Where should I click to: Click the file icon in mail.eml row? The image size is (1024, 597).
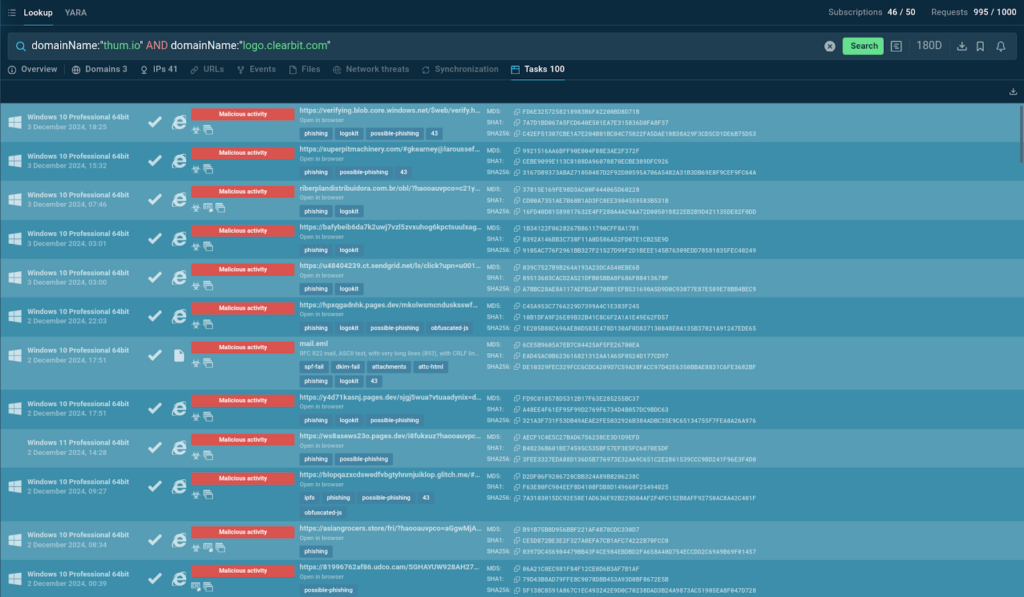click(x=179, y=355)
